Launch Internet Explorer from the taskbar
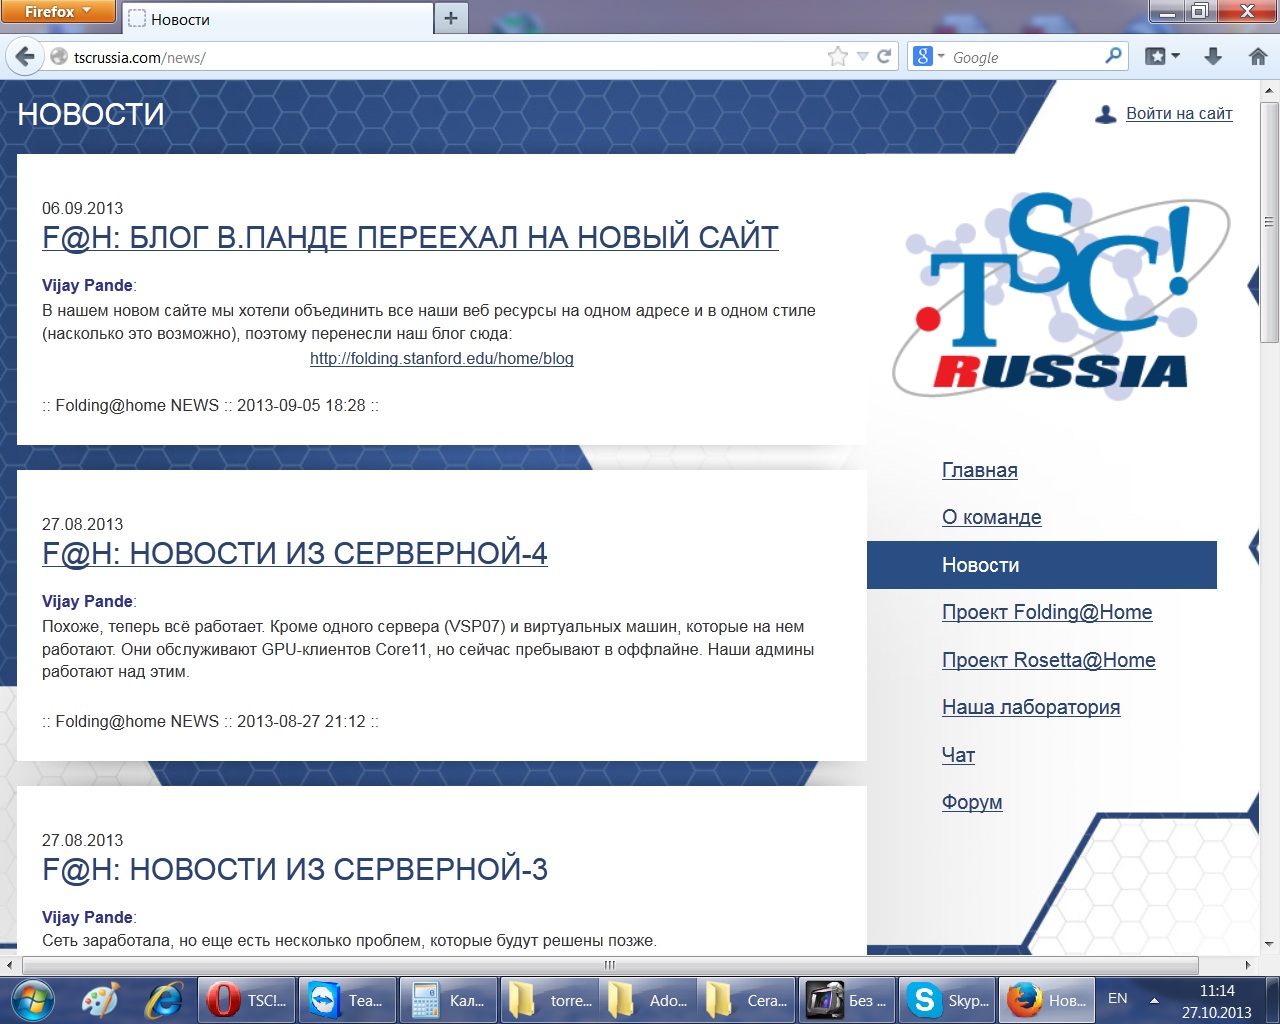Viewport: 1280px width, 1024px height. 164,1000
